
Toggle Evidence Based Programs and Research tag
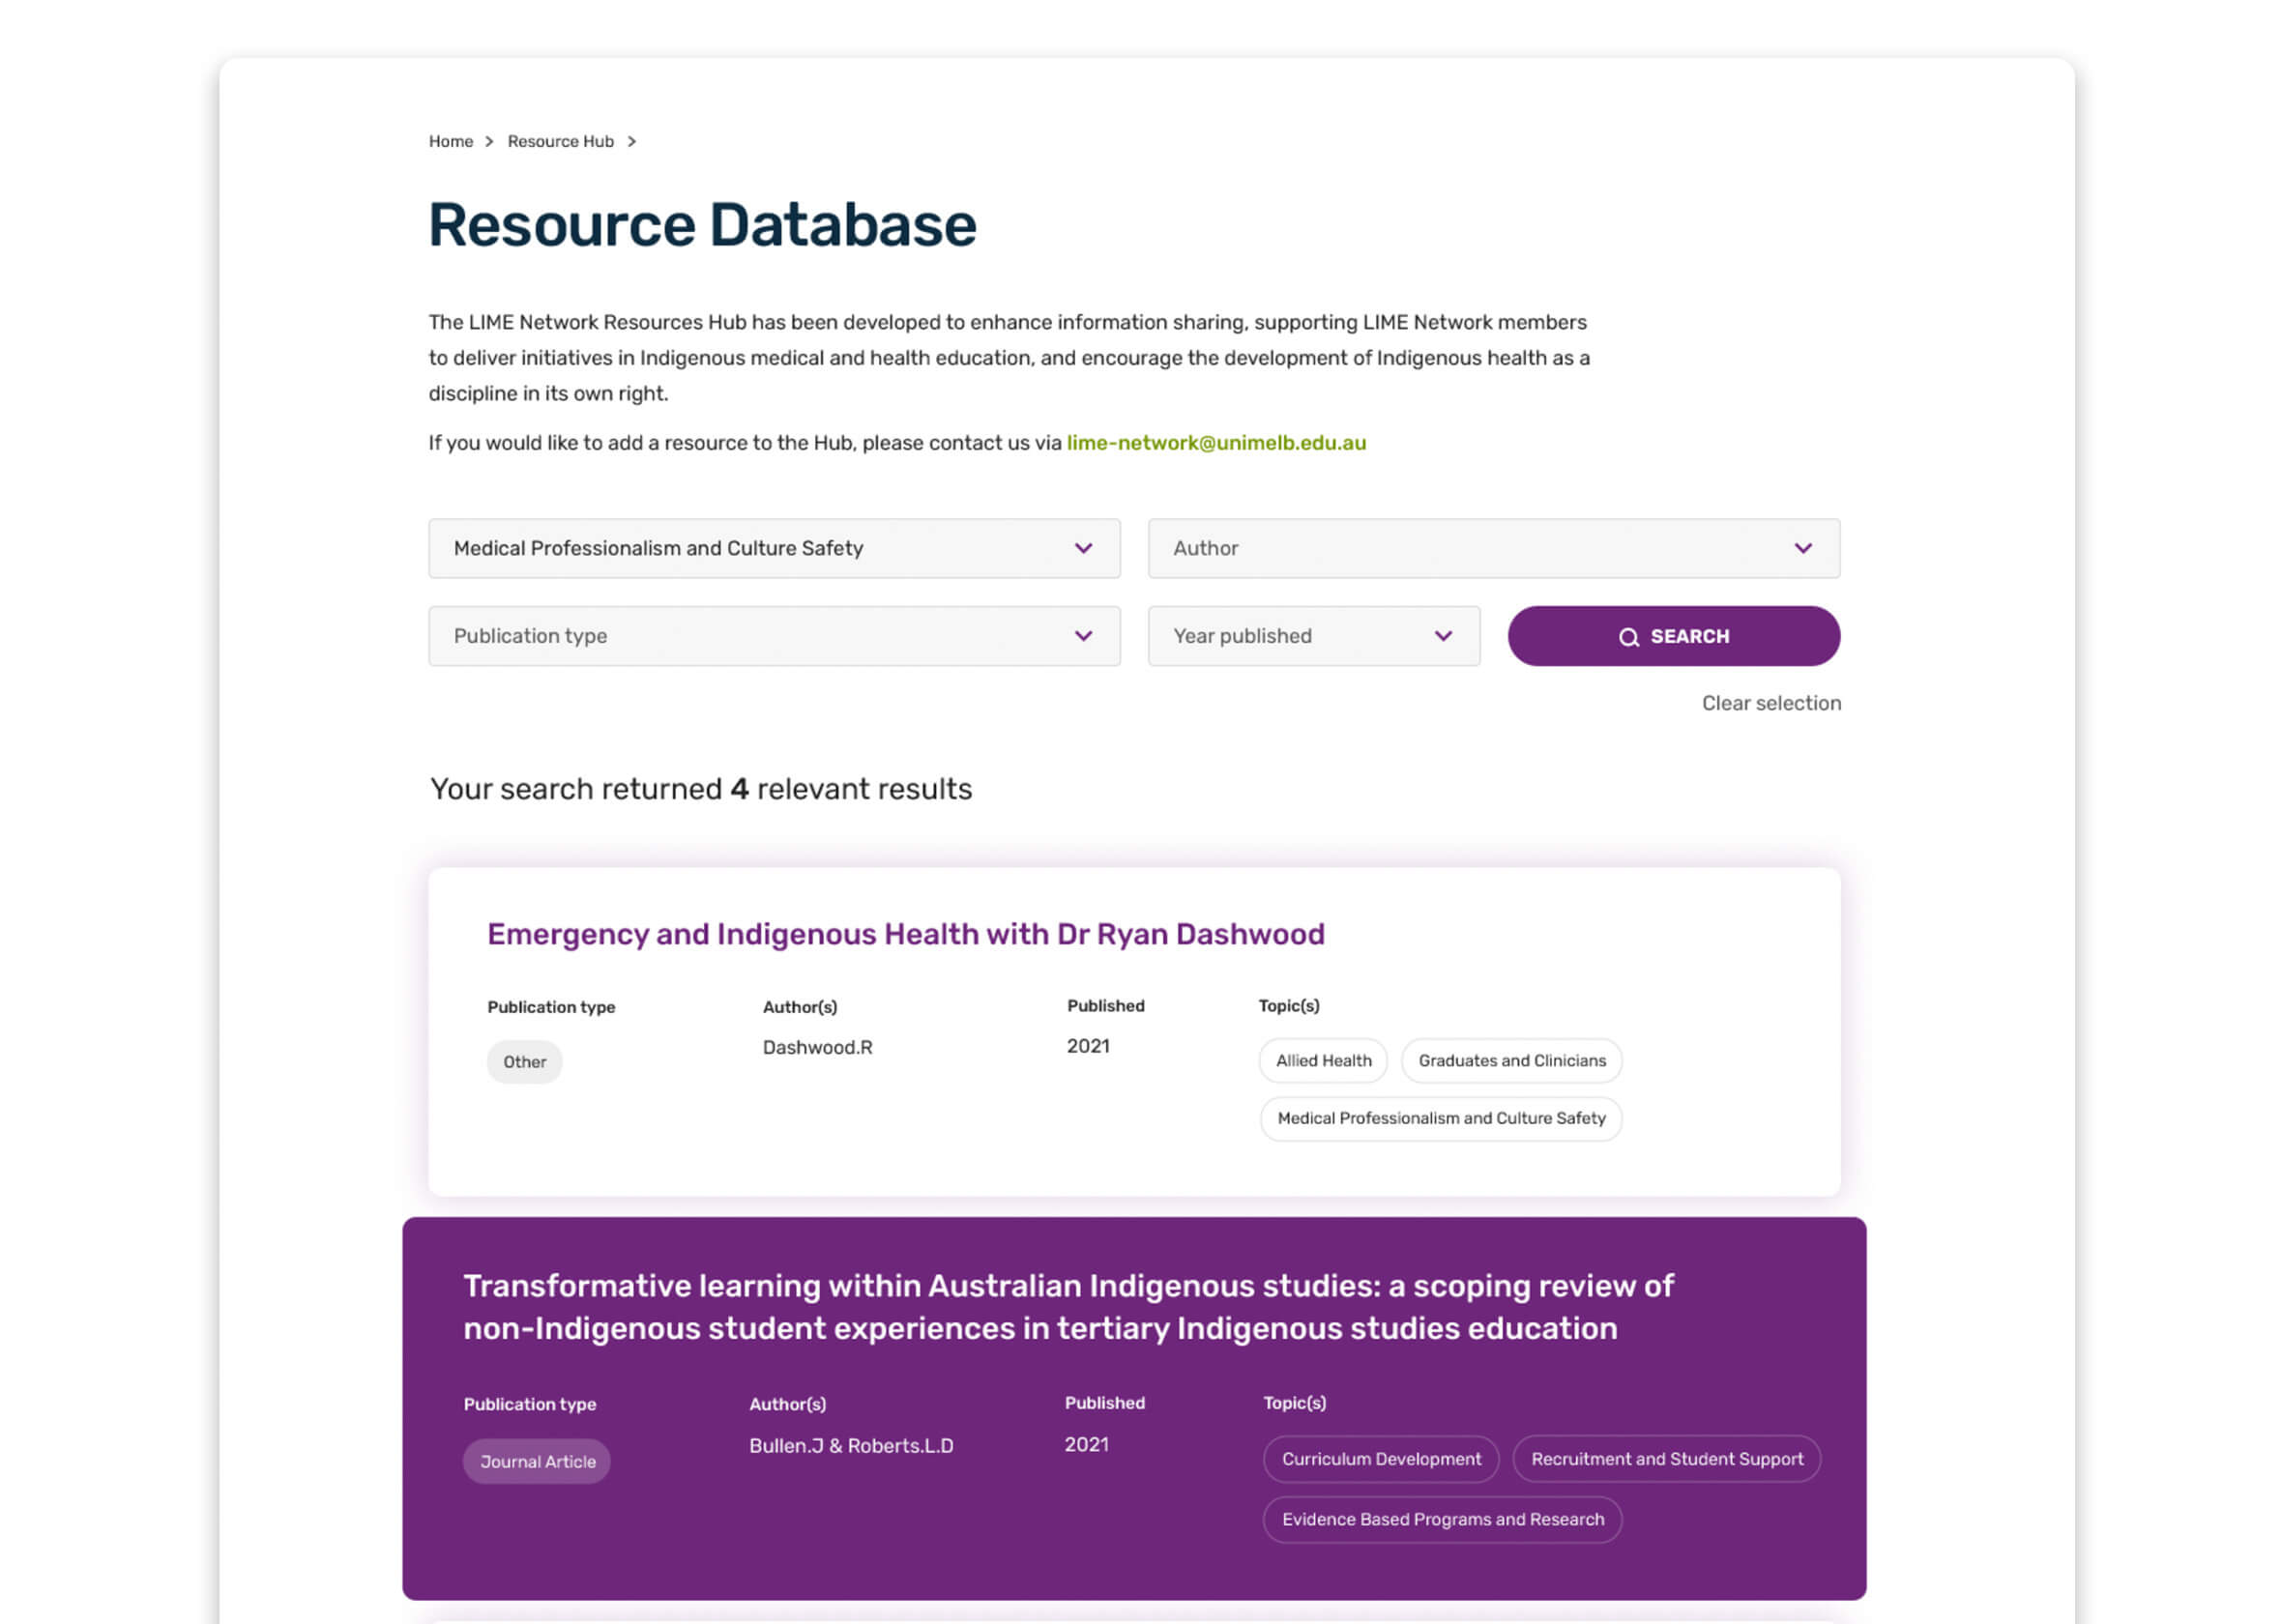[1442, 1521]
